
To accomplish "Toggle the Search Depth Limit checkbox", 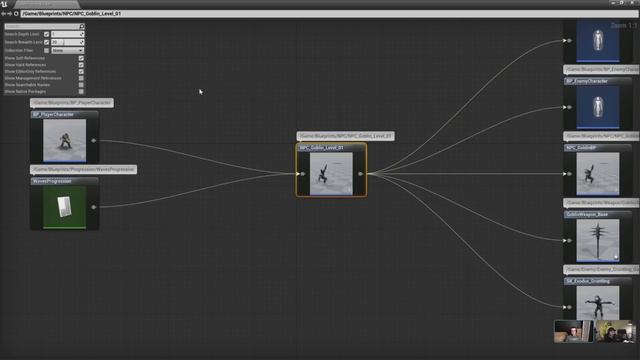I will (x=47, y=34).
